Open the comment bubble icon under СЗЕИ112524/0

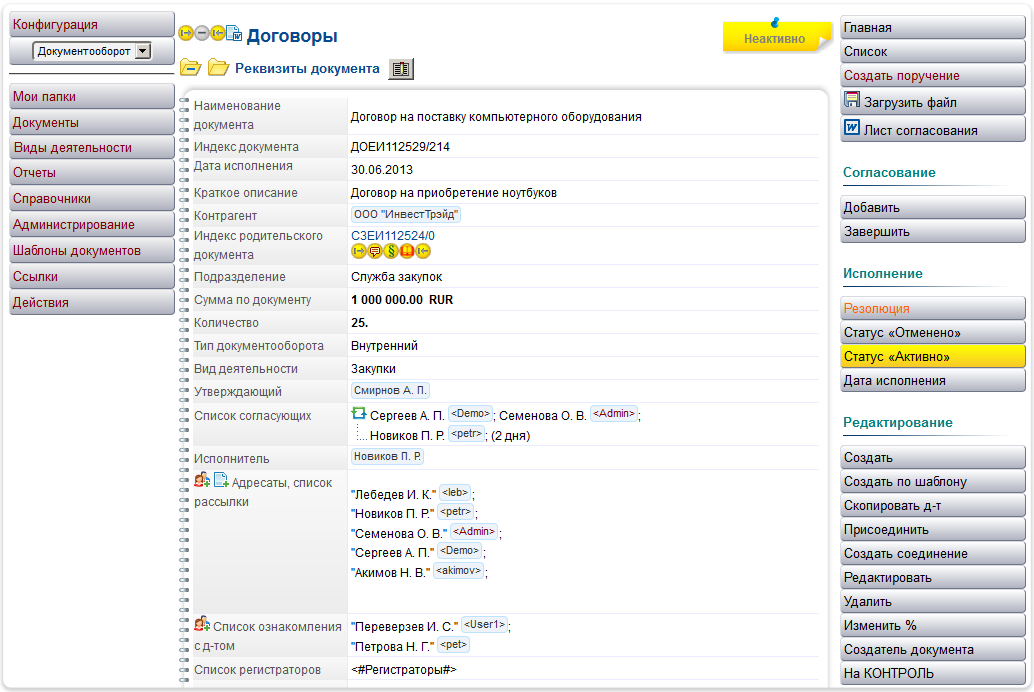coord(375,251)
